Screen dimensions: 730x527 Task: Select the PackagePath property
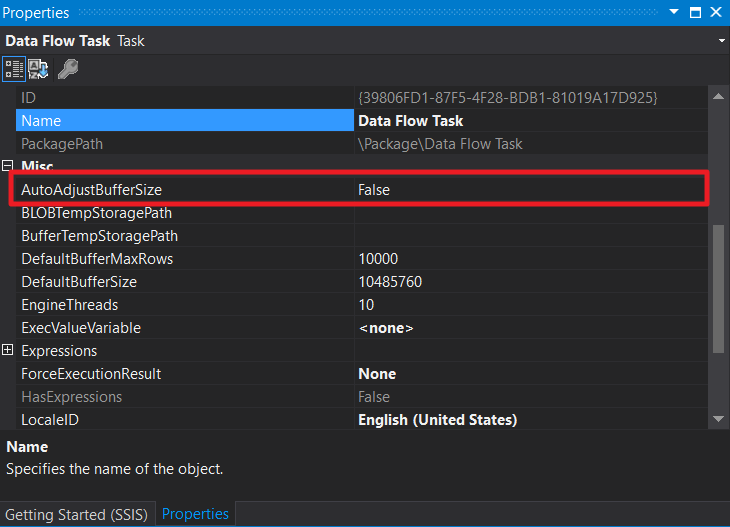pos(185,144)
